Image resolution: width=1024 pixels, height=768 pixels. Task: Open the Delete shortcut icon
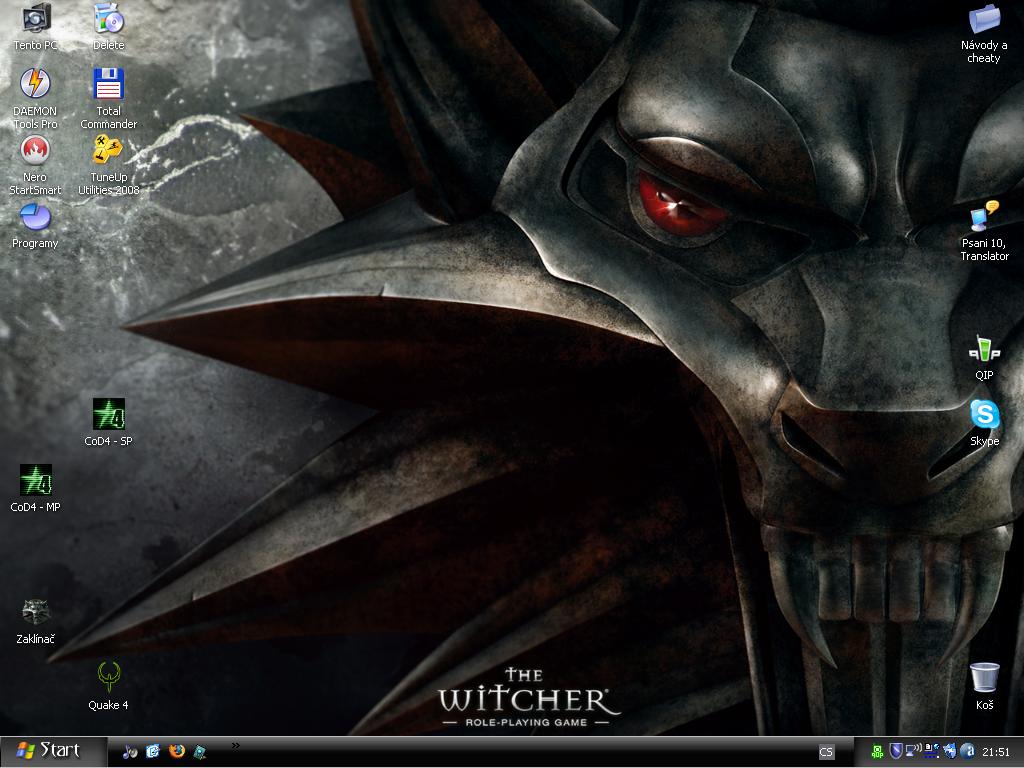[x=108, y=26]
